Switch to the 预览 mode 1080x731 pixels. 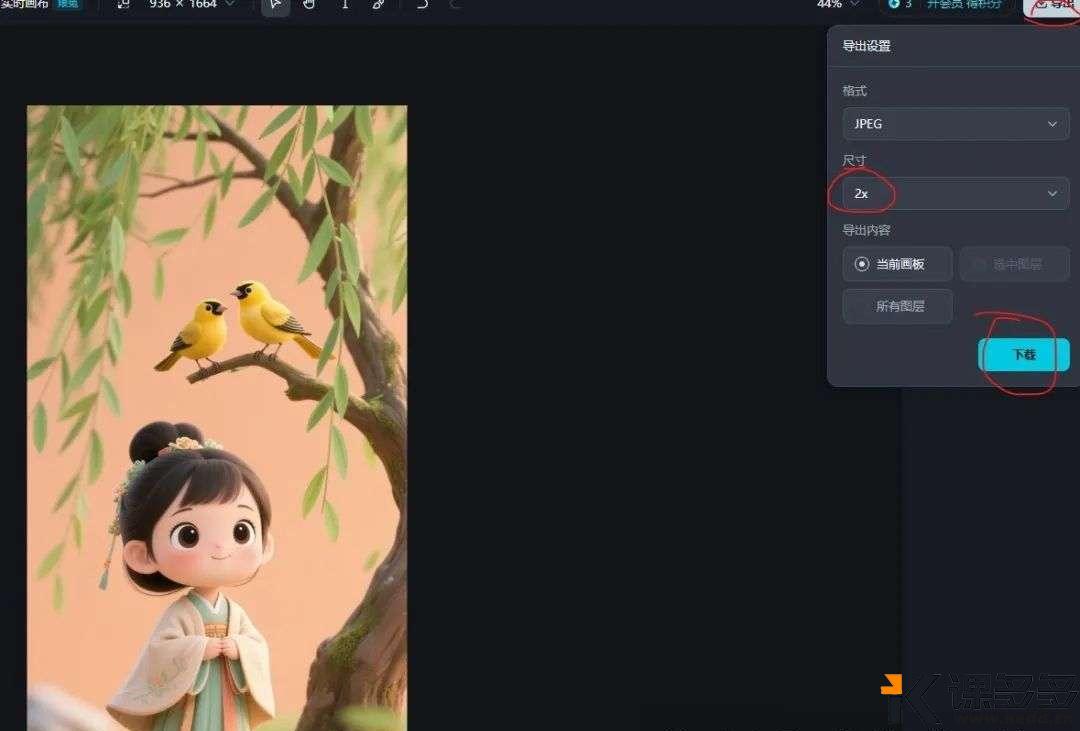pyautogui.click(x=67, y=5)
